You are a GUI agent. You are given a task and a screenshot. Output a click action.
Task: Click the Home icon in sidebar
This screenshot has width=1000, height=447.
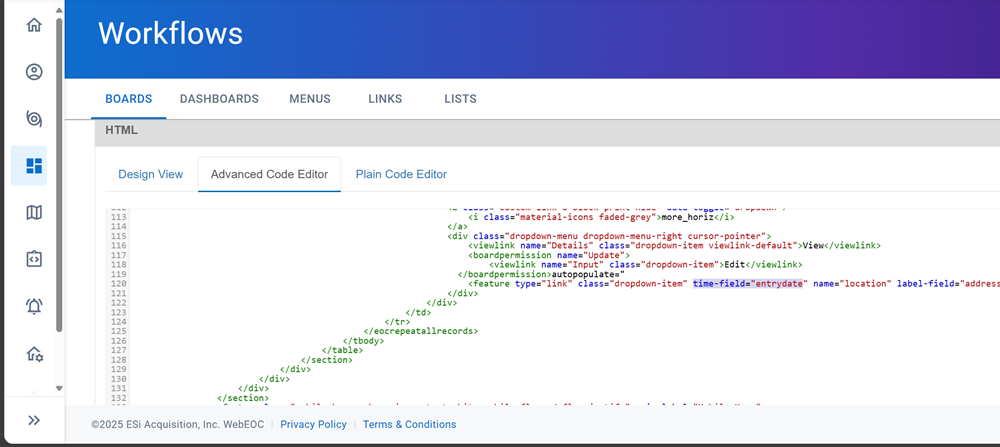pos(34,25)
